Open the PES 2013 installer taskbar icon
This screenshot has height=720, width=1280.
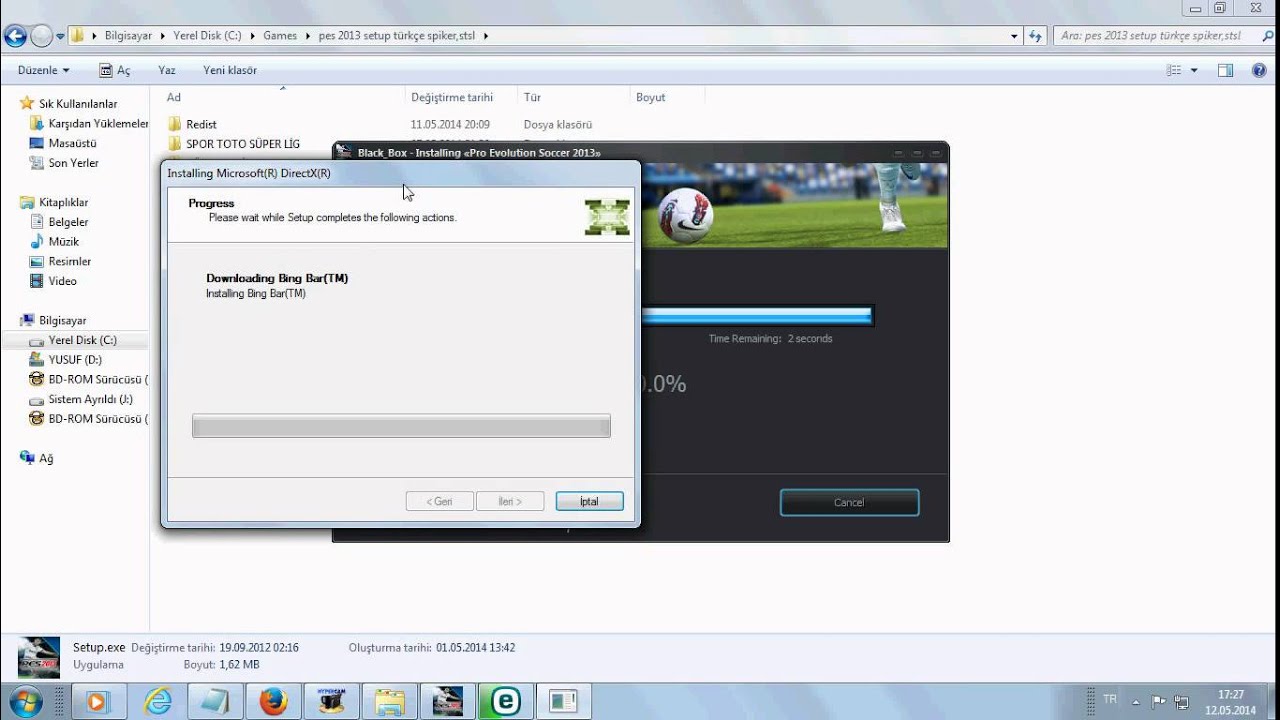(x=447, y=702)
